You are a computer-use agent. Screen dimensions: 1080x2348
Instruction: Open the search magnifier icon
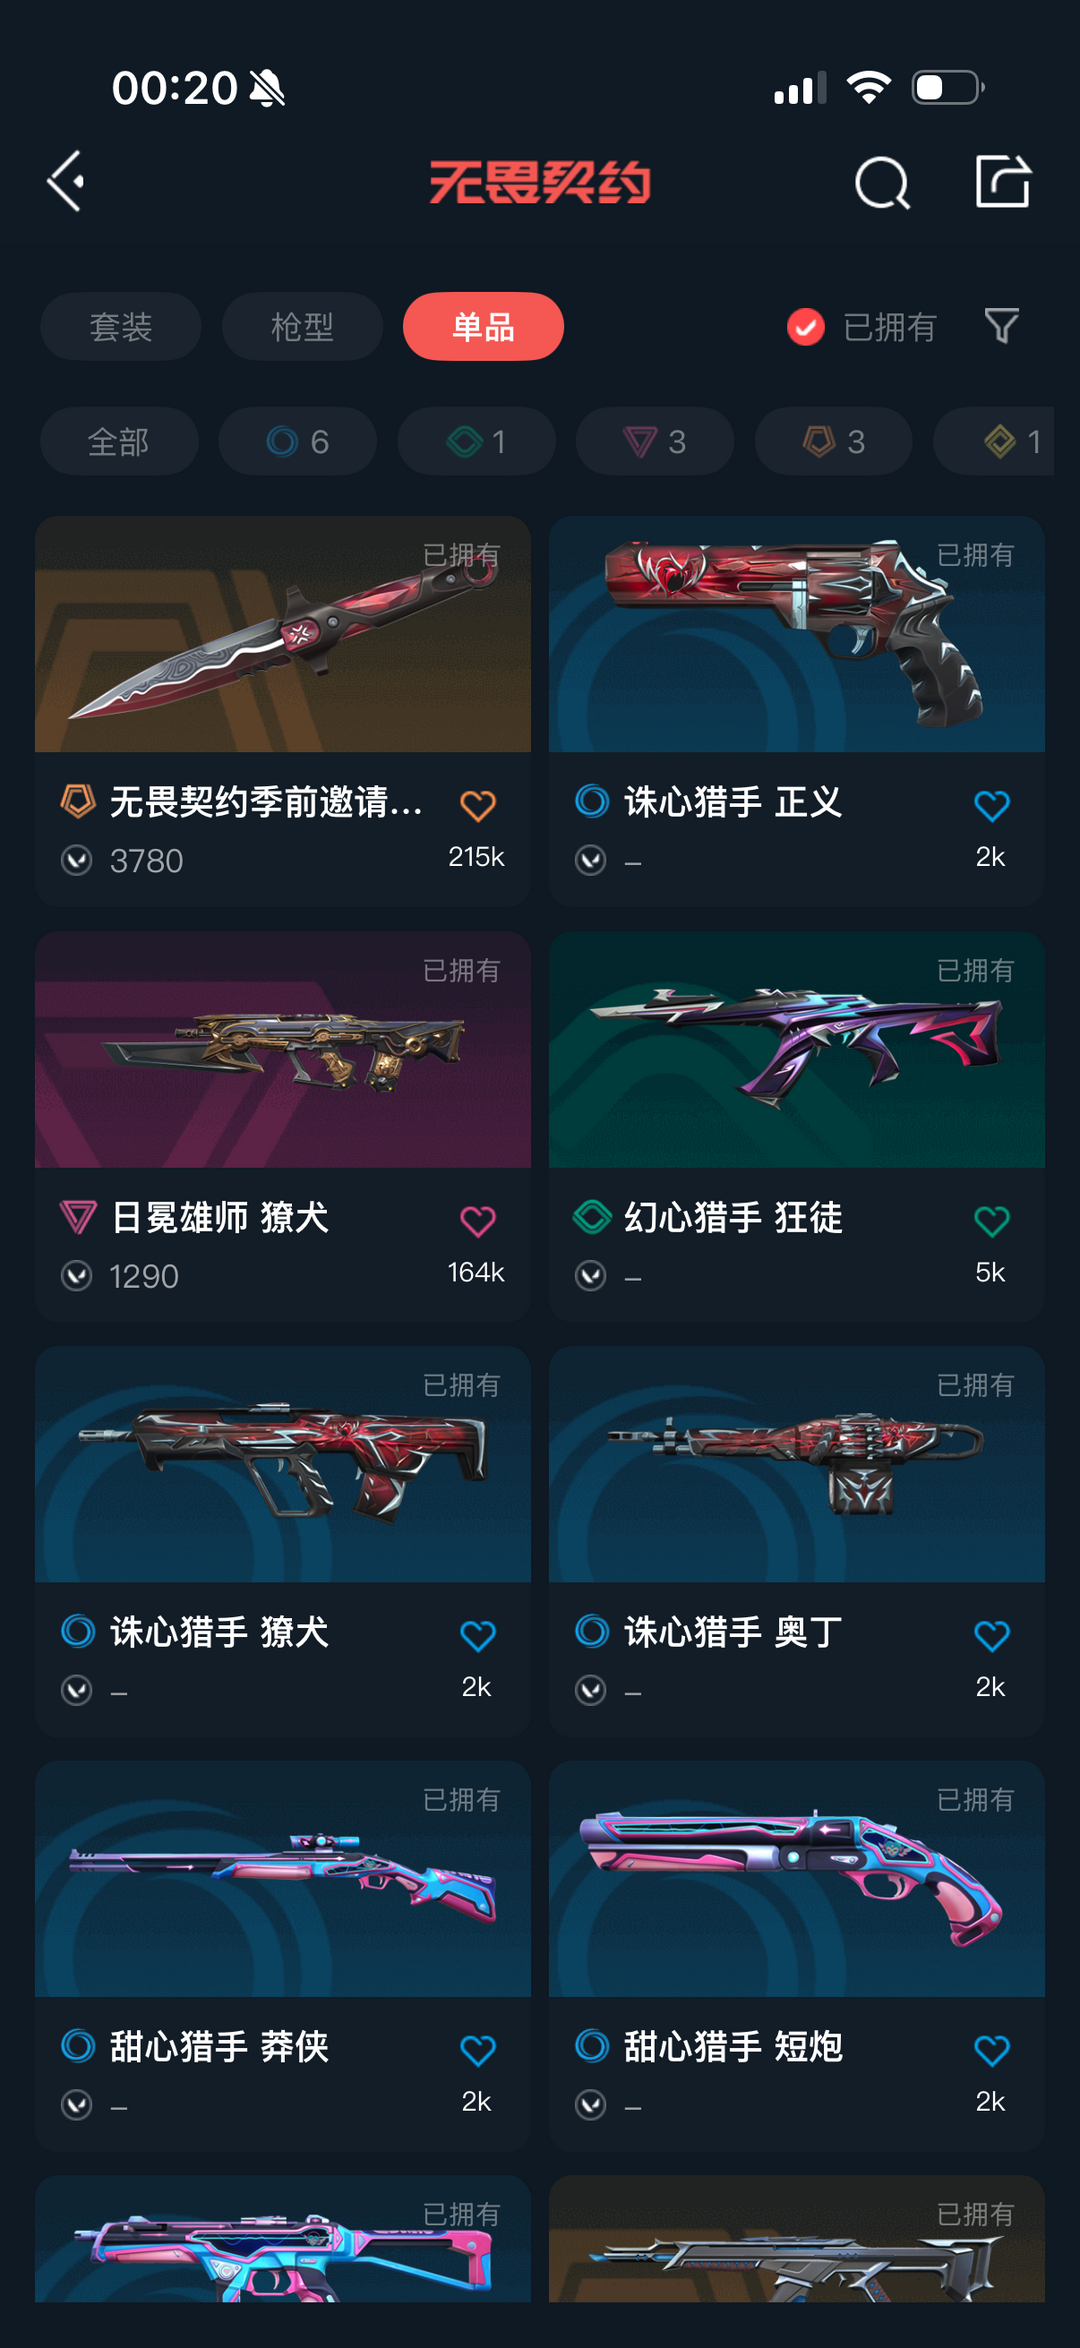882,183
